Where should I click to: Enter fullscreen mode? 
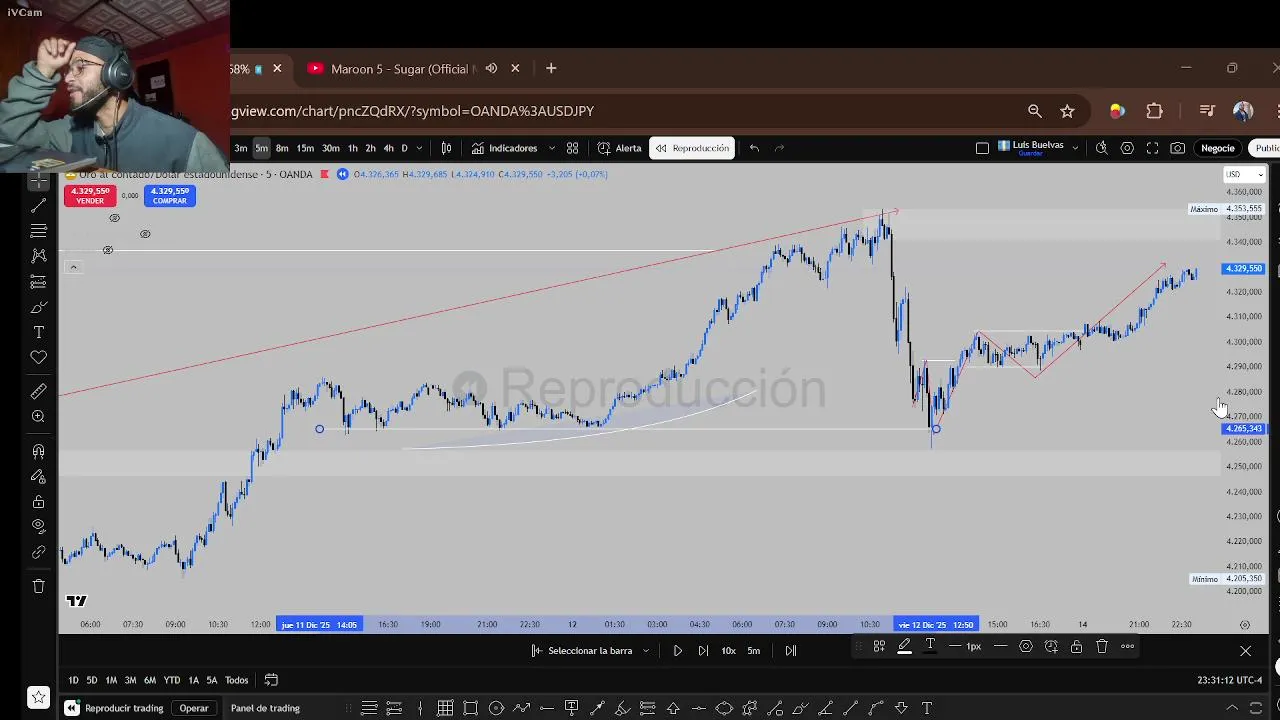pyautogui.click(x=1152, y=148)
